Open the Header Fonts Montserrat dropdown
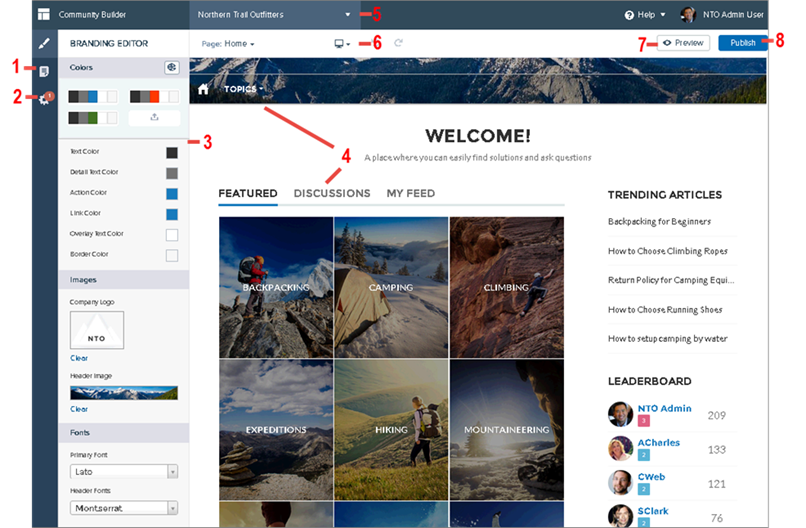 coord(124,508)
